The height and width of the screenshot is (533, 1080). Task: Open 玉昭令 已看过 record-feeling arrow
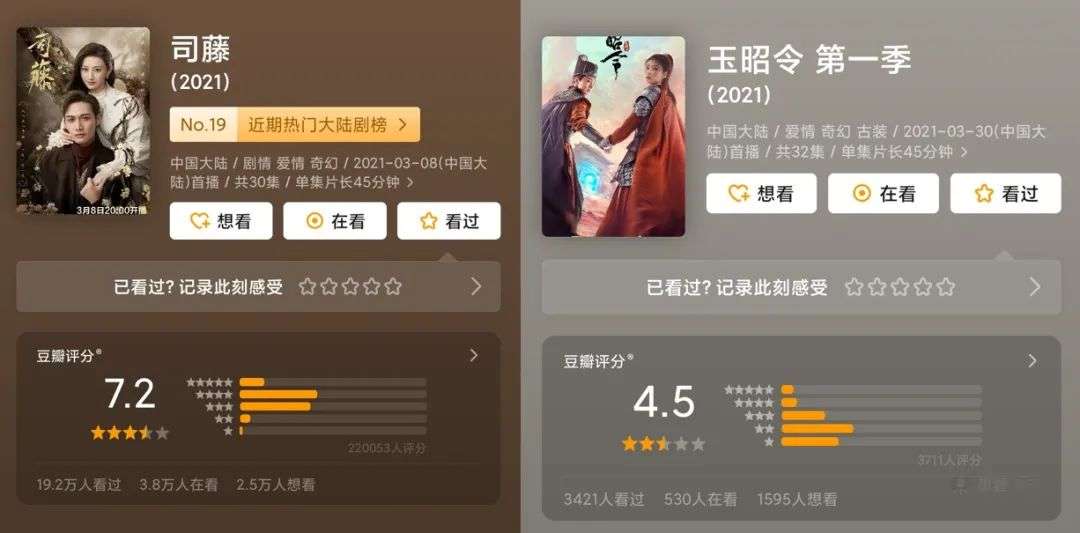pyautogui.click(x=1035, y=287)
